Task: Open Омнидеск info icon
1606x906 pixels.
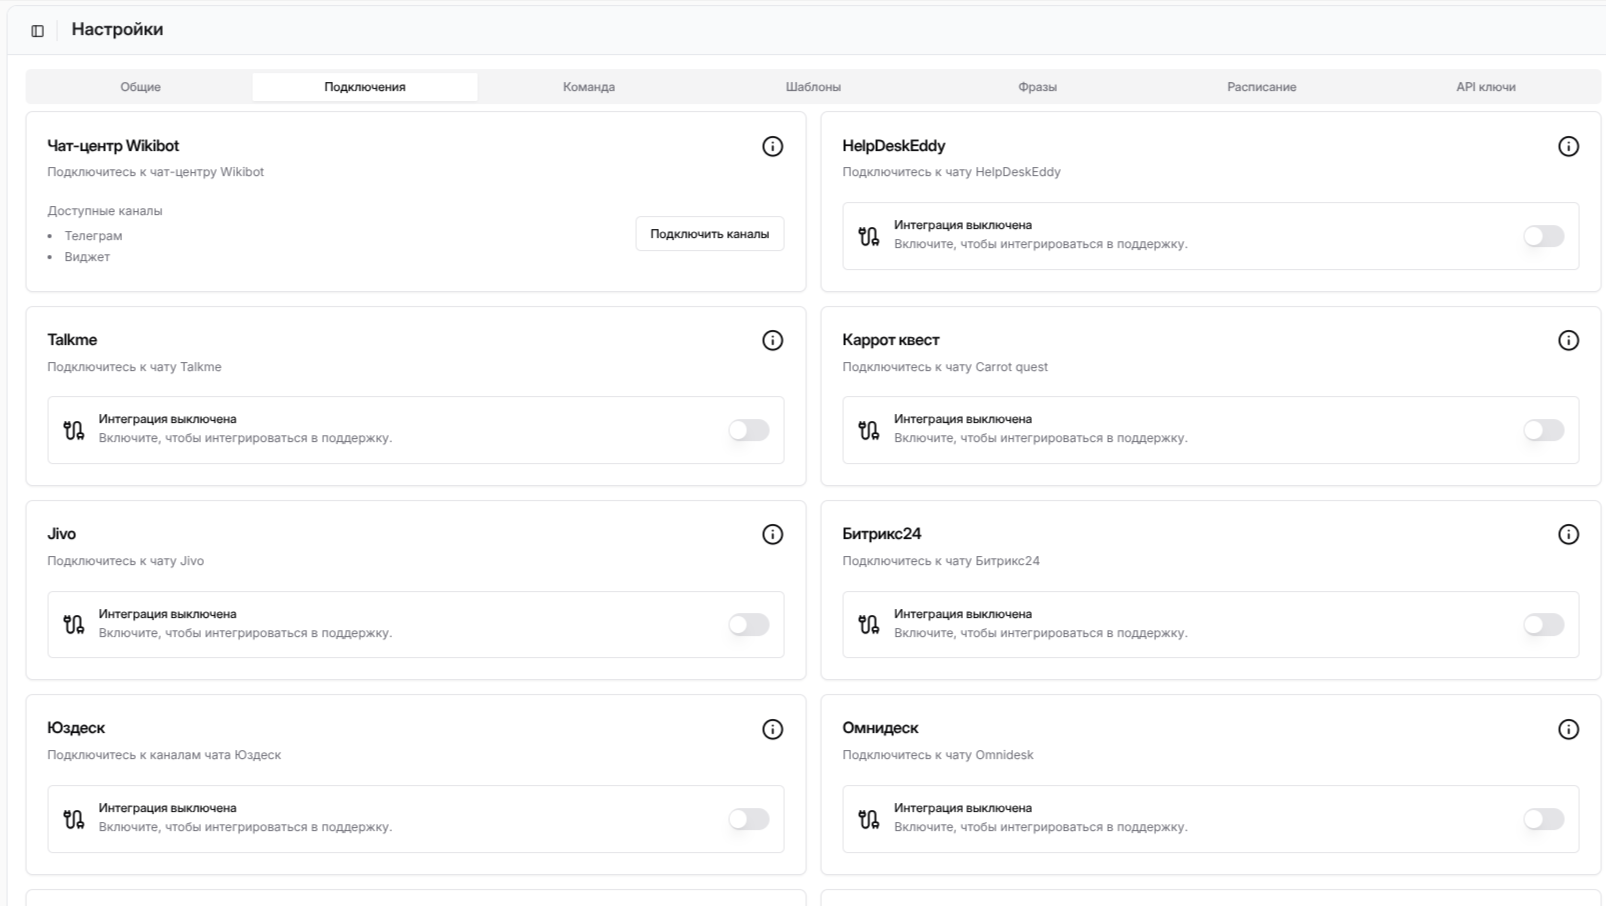Action: [1568, 729]
